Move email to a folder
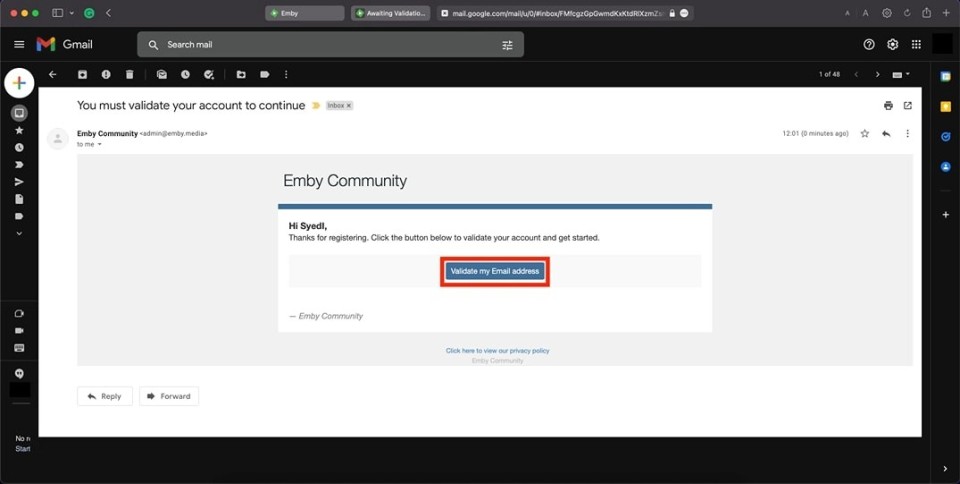The width and height of the screenshot is (960, 484). pyautogui.click(x=241, y=74)
